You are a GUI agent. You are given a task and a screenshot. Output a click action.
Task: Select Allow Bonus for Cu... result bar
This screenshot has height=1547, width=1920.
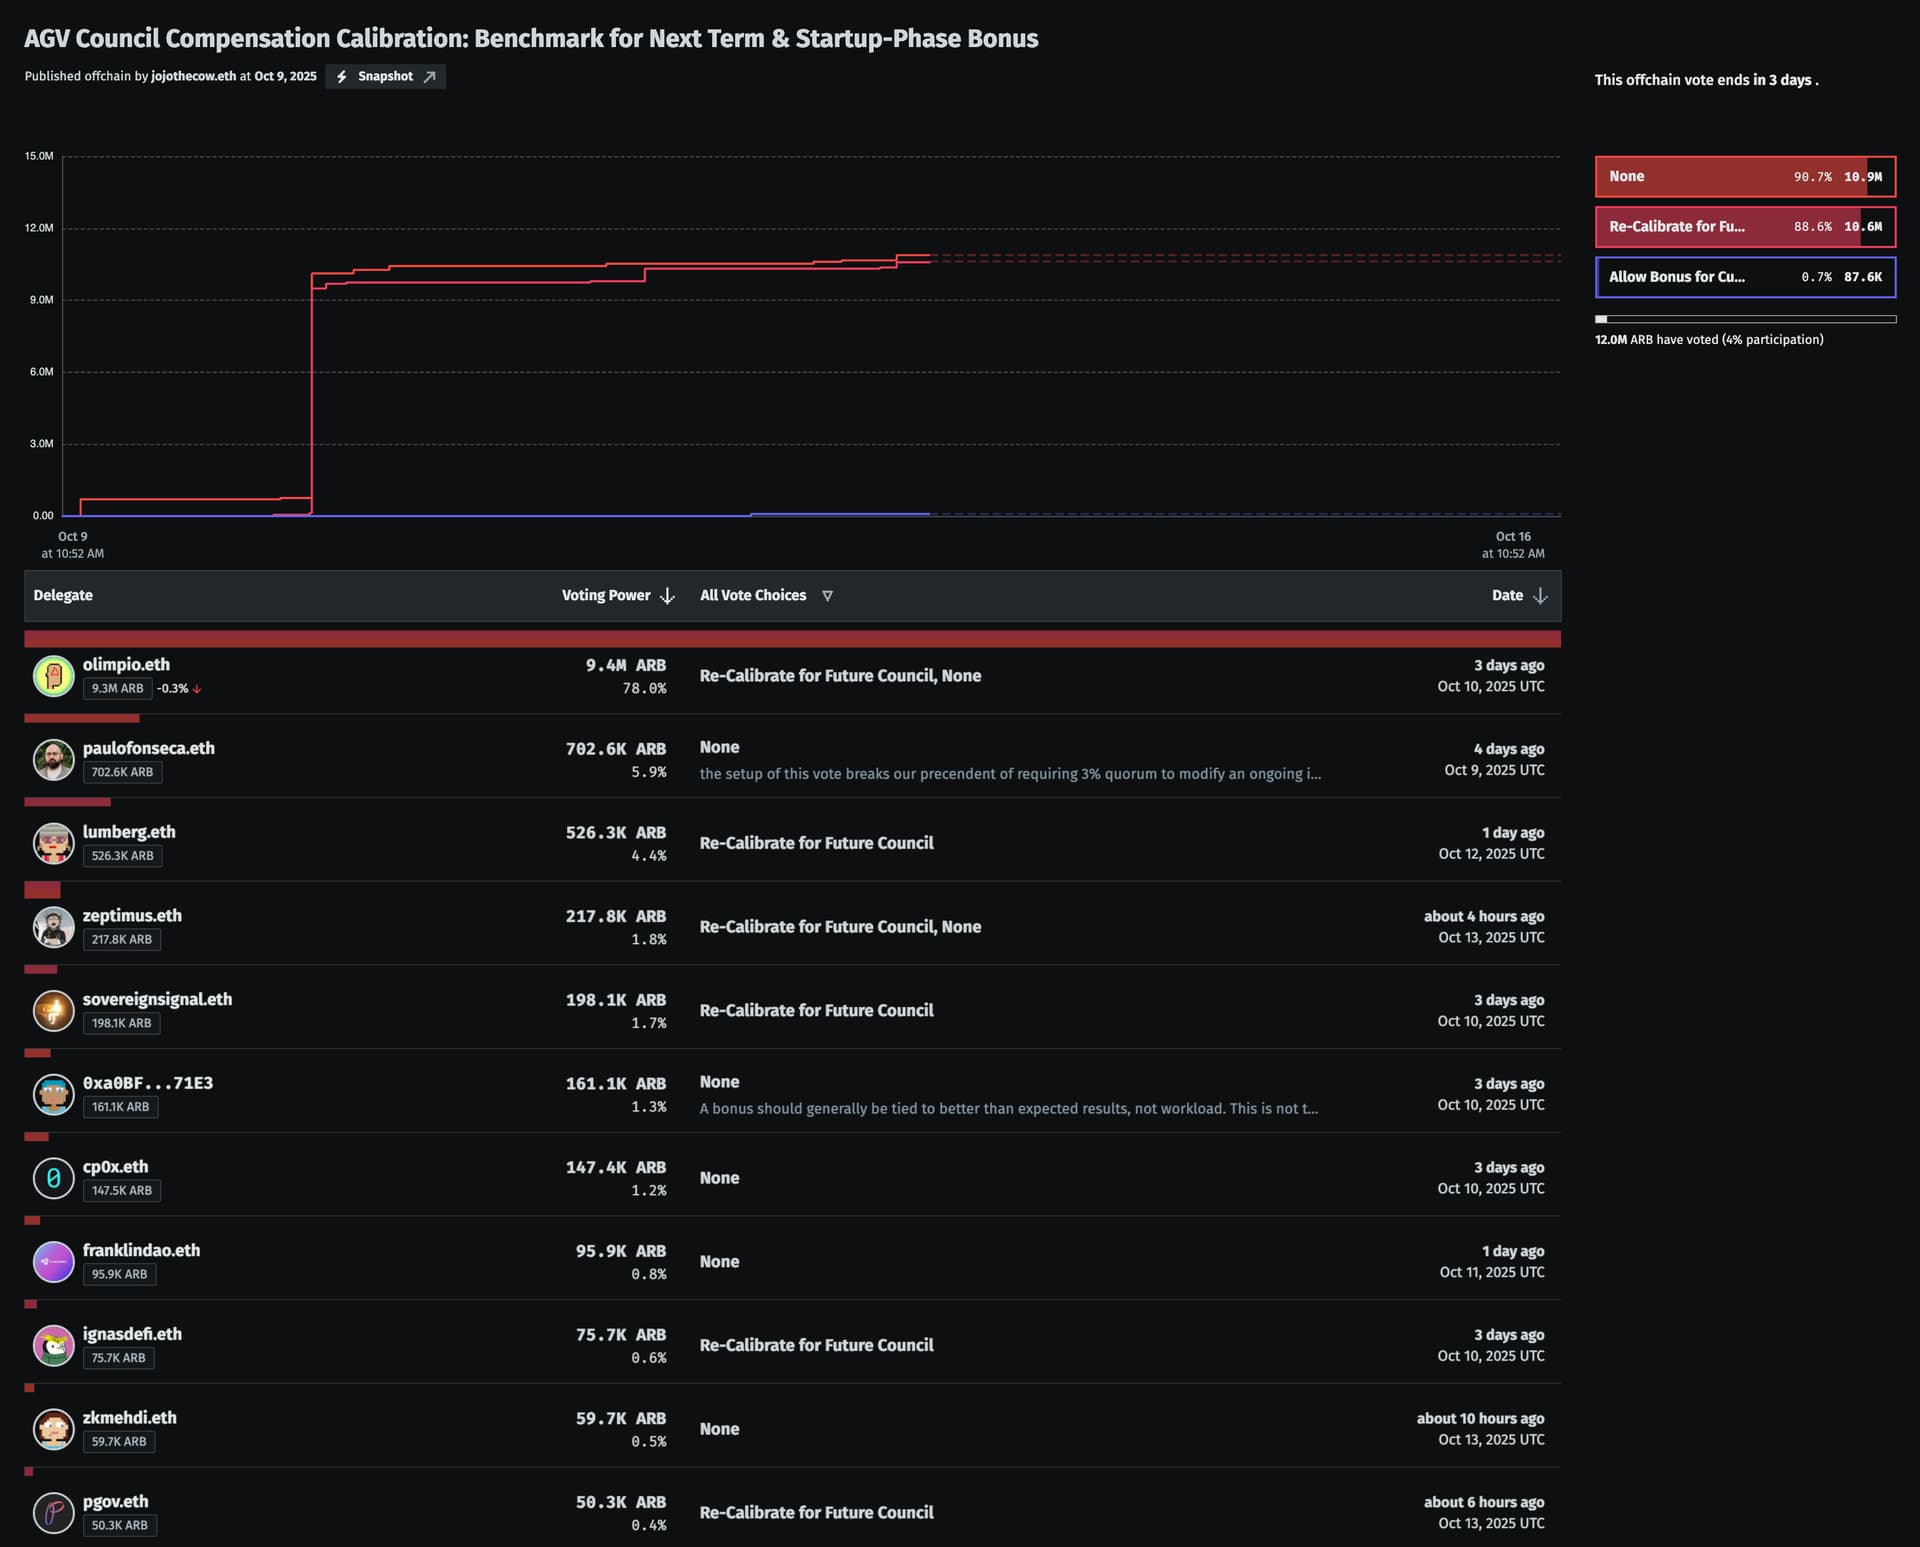coord(1744,277)
